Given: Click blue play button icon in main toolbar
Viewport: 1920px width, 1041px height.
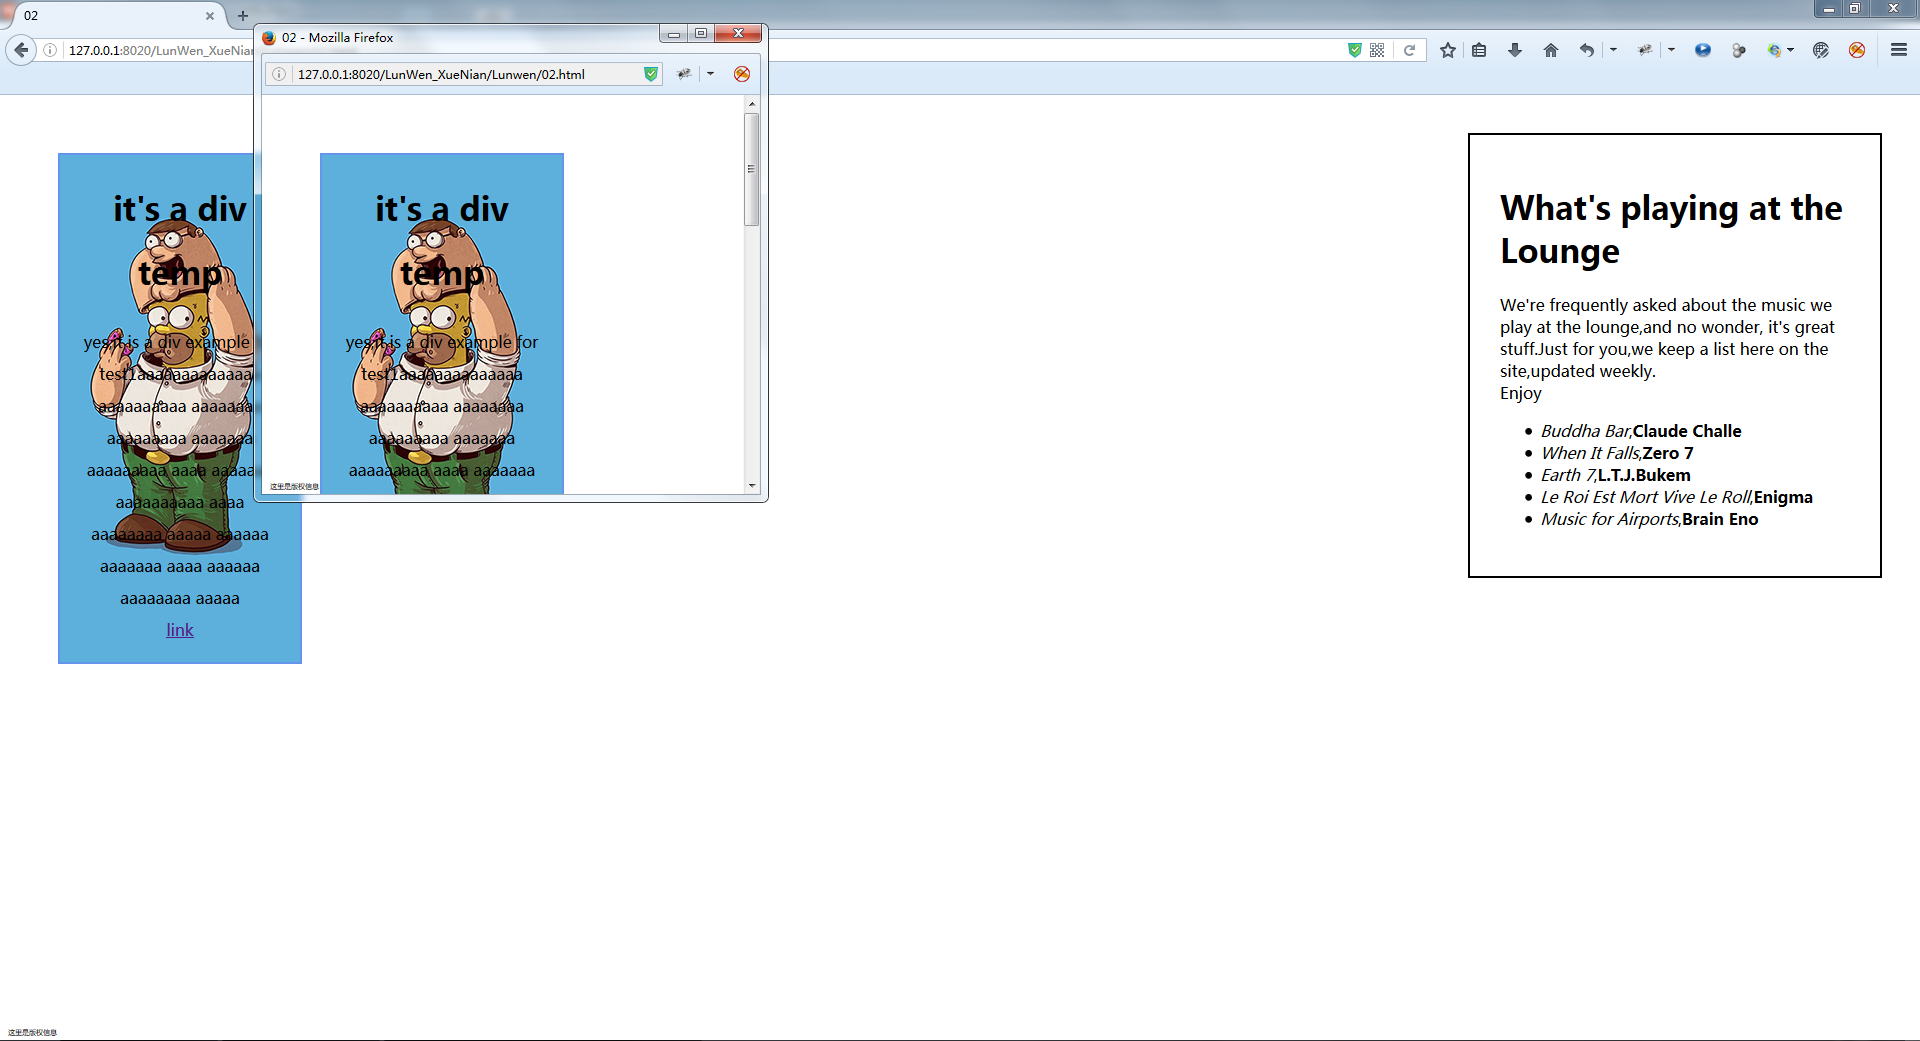Looking at the screenshot, I should coord(1703,50).
